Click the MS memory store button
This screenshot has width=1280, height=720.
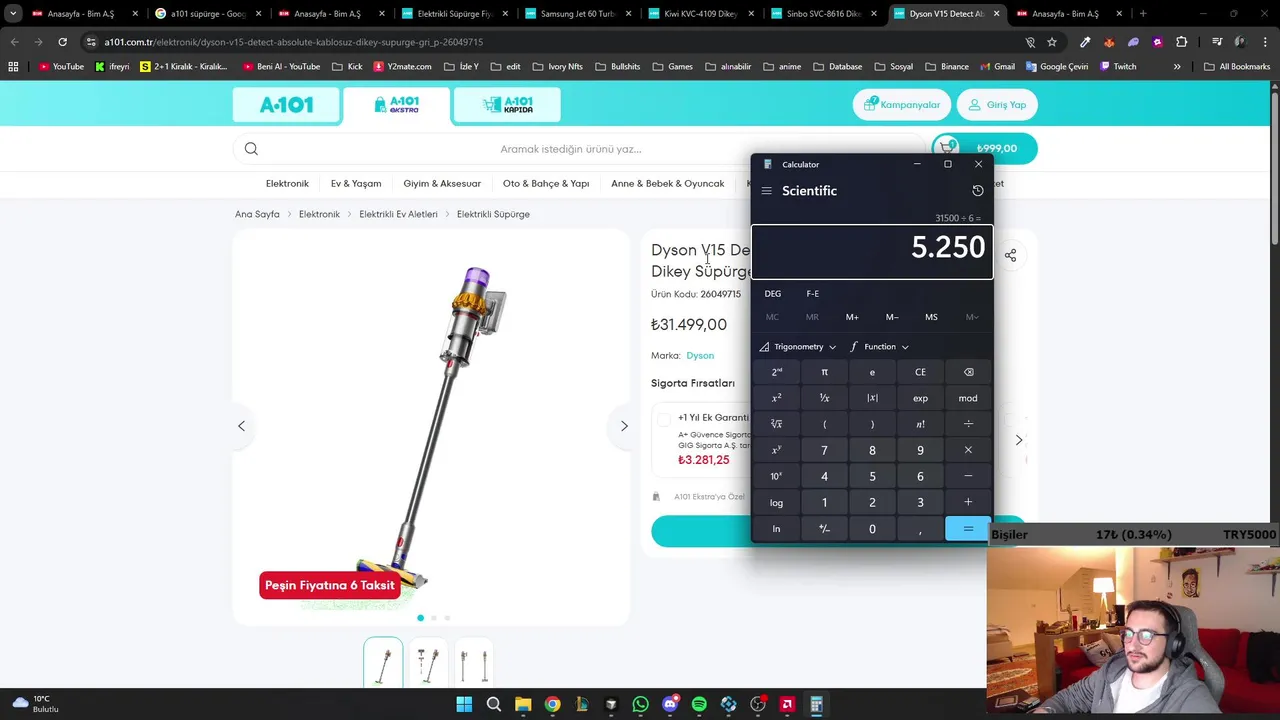click(x=931, y=317)
